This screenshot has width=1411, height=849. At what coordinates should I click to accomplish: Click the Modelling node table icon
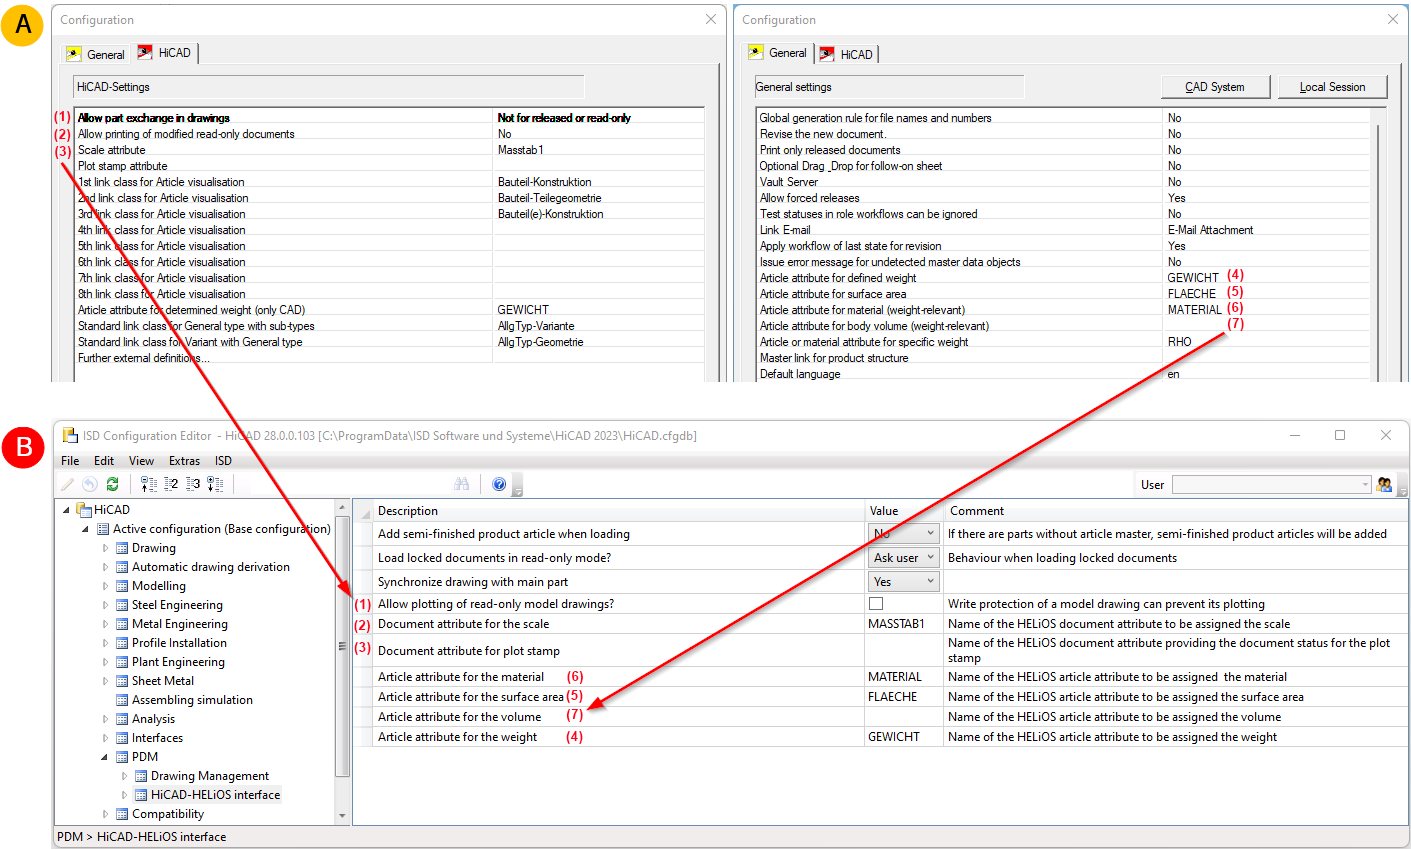click(x=122, y=586)
